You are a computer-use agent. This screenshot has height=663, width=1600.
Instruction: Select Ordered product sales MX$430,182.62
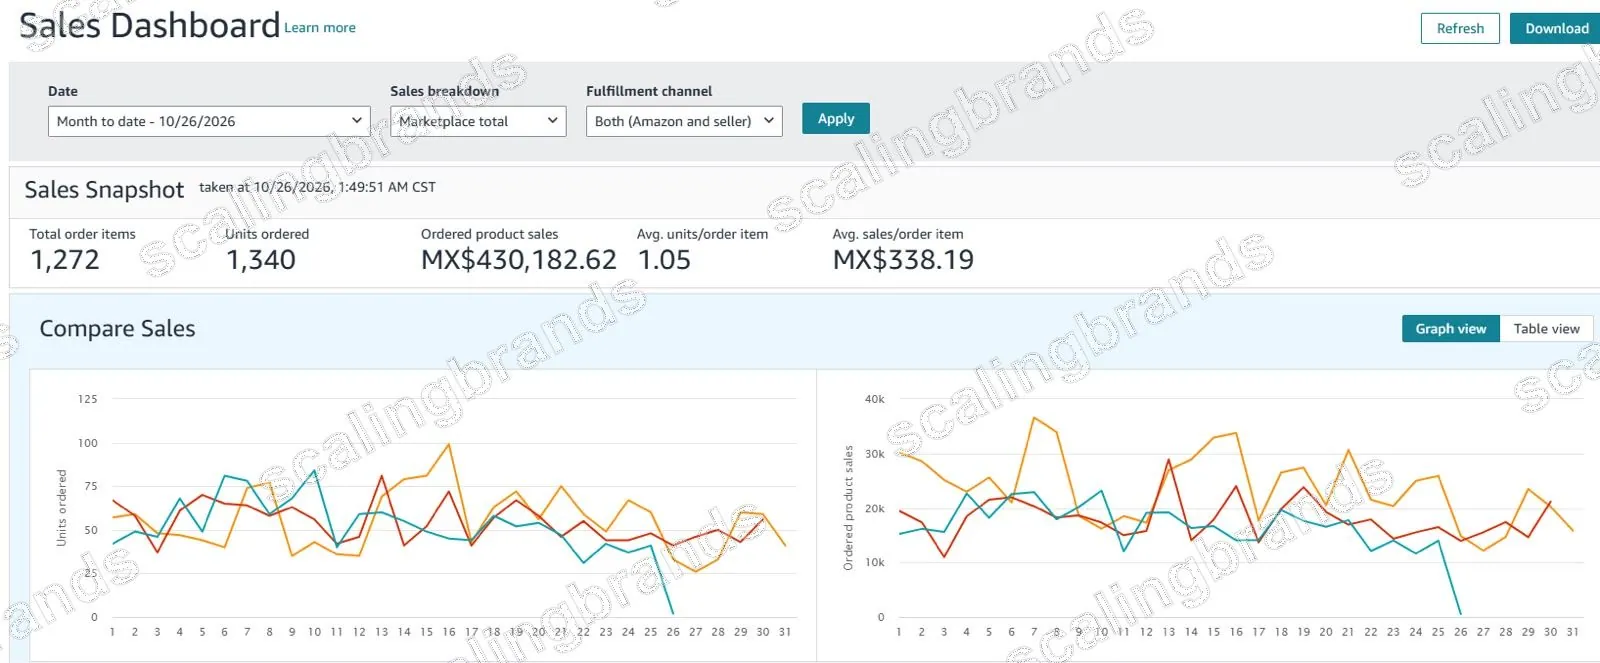point(519,260)
